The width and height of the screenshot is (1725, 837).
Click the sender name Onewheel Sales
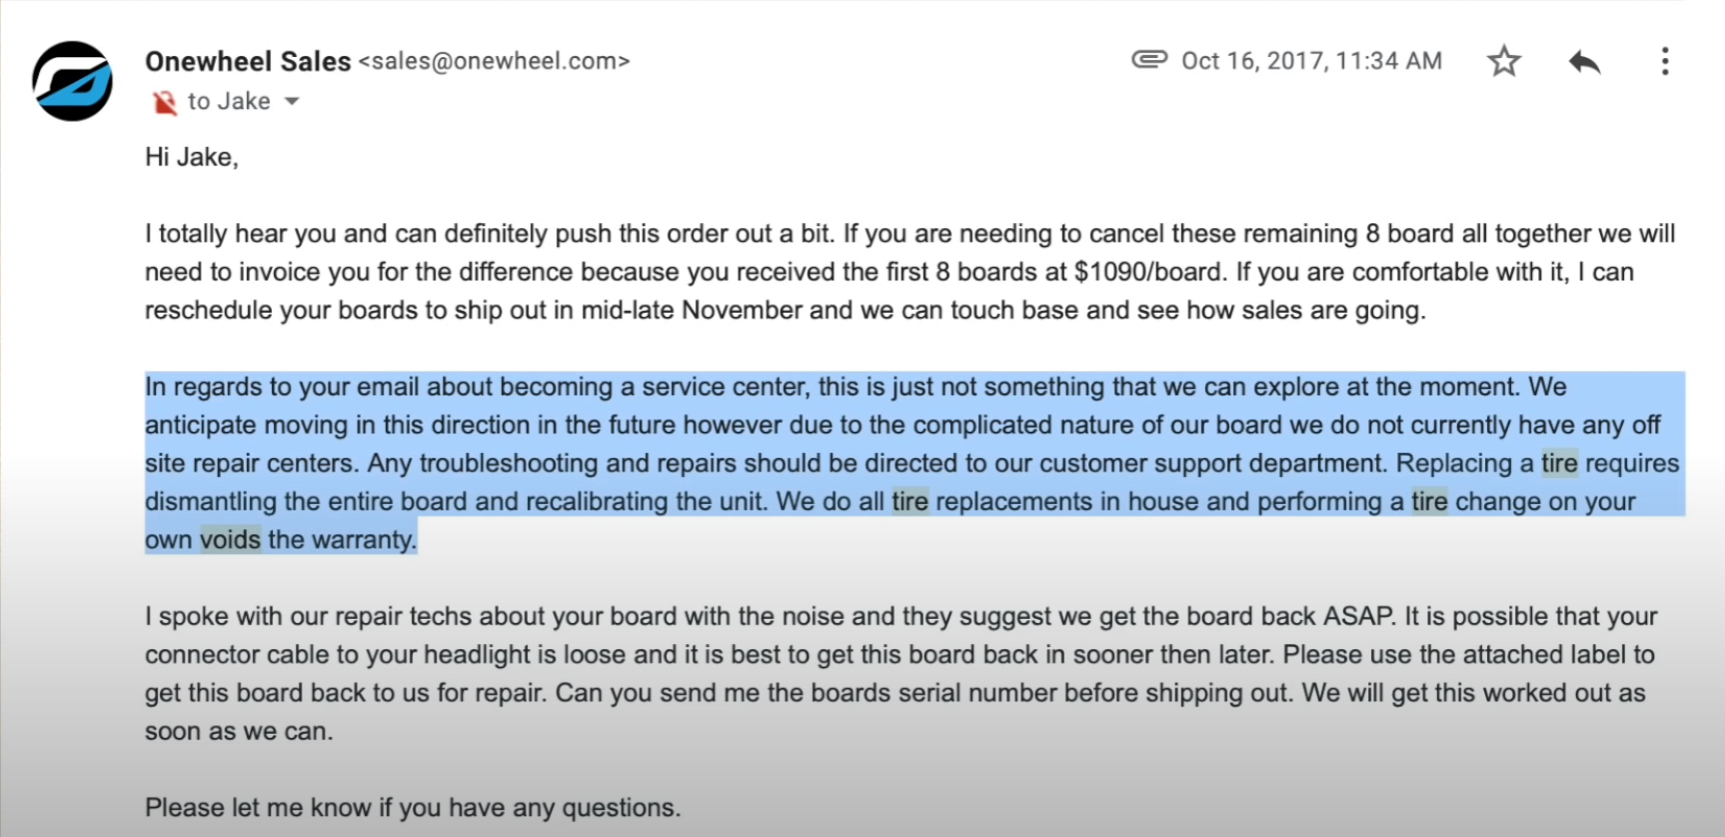(248, 61)
